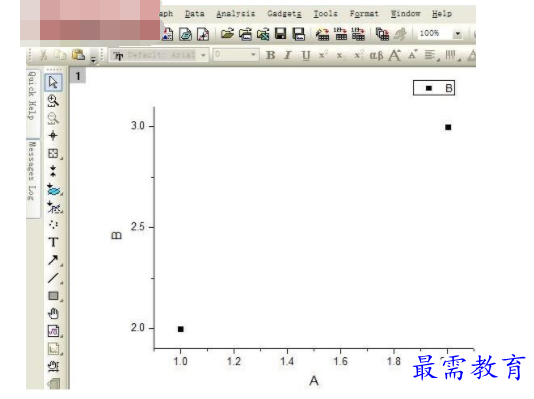Open the Format menu
The height and width of the screenshot is (399, 534).
point(364,14)
